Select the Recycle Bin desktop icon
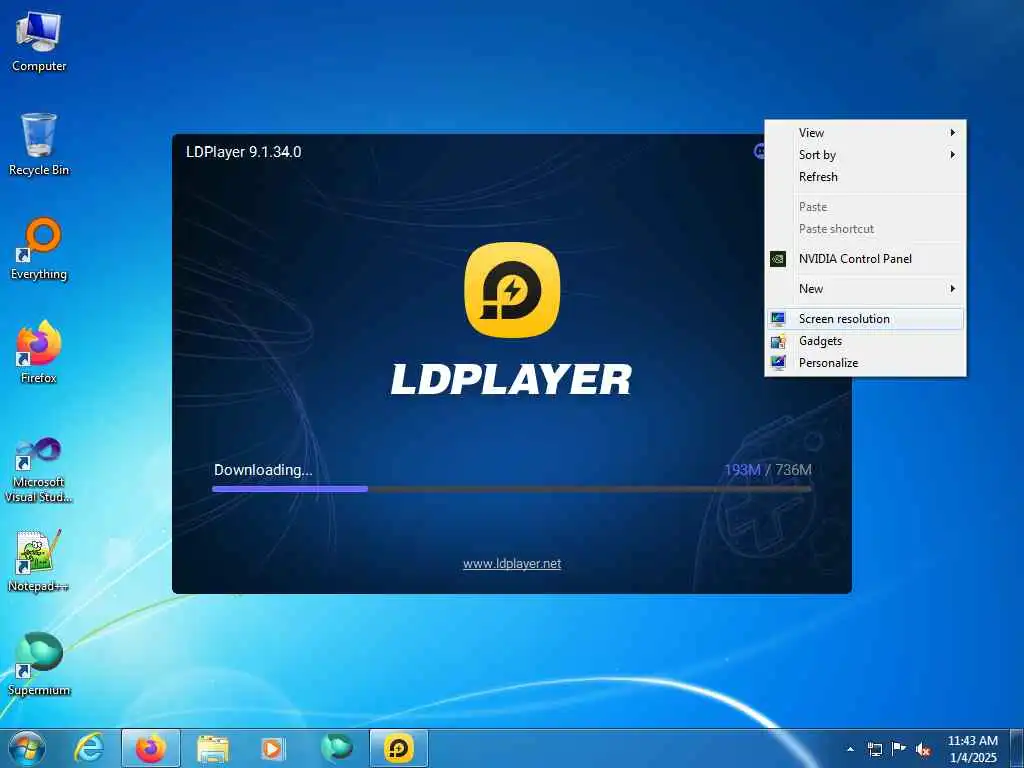Screen dimensions: 1024x768 39,144
